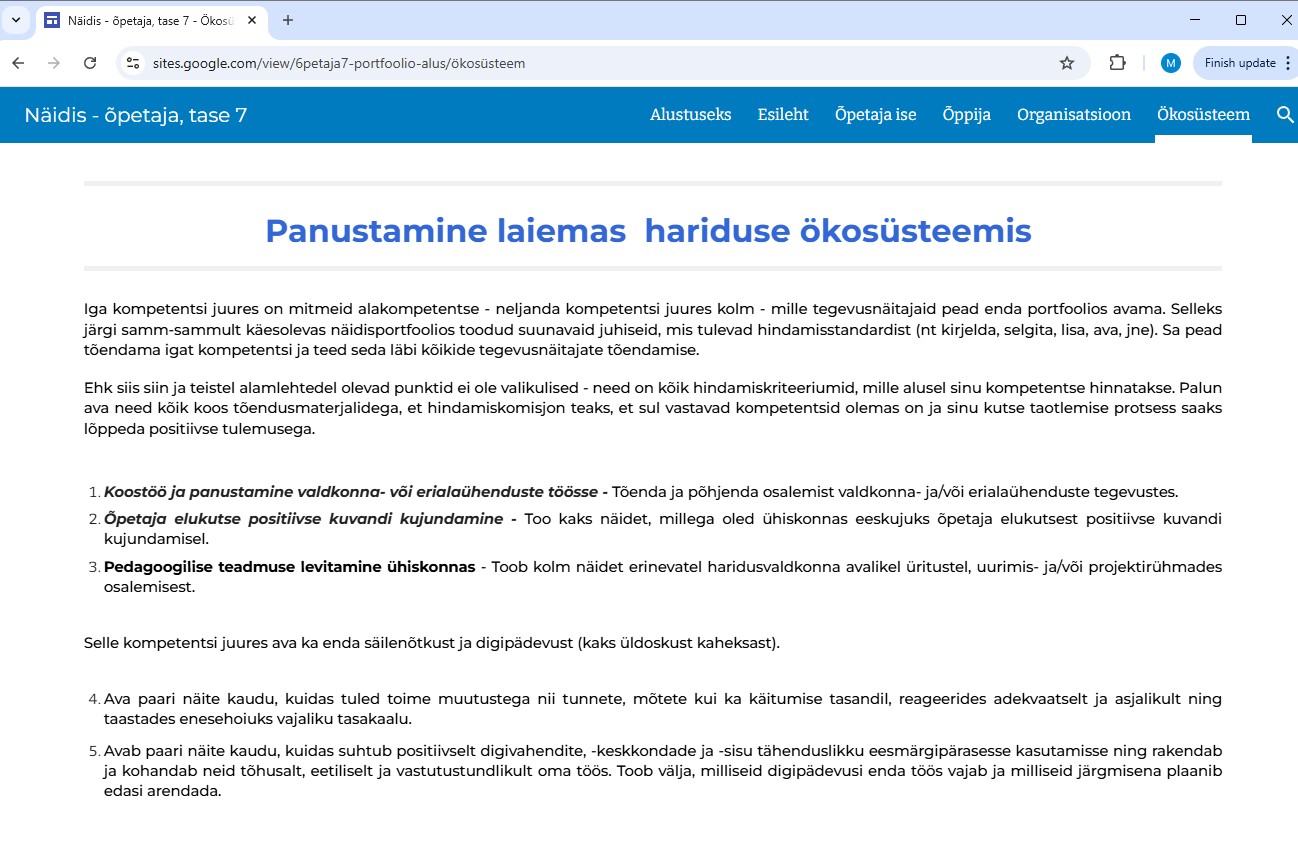Close the Näidis - õpetaja tab

[255, 20]
